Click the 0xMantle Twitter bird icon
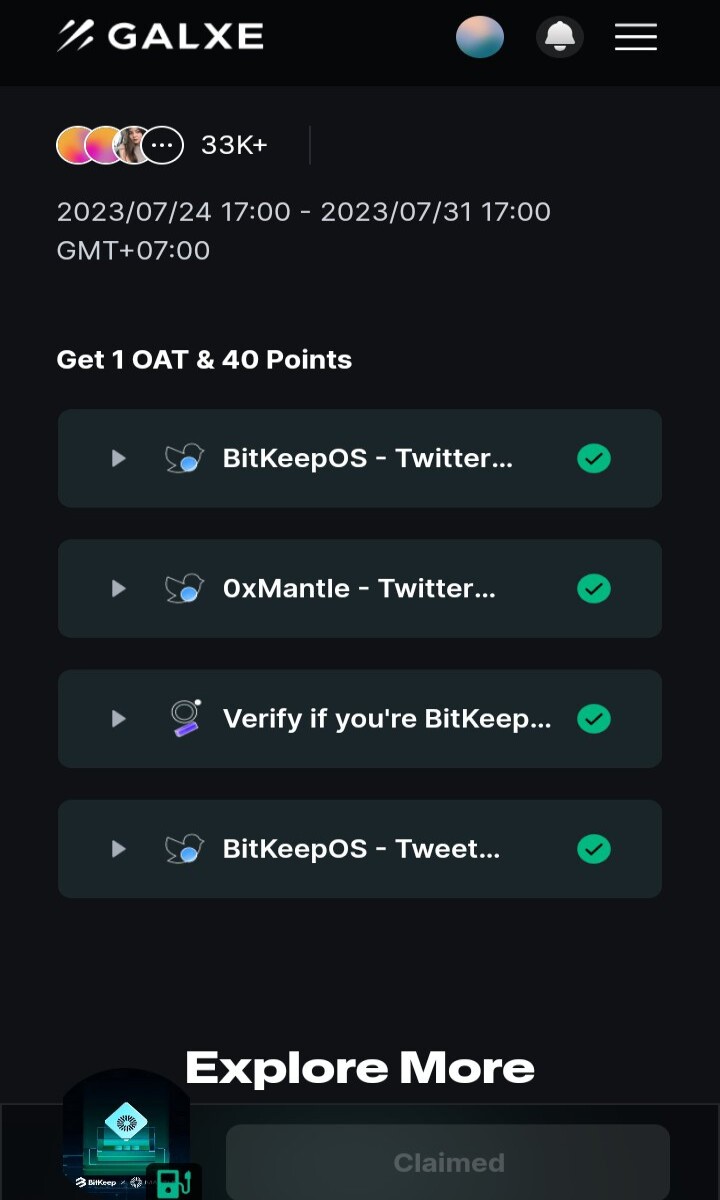 pos(184,588)
